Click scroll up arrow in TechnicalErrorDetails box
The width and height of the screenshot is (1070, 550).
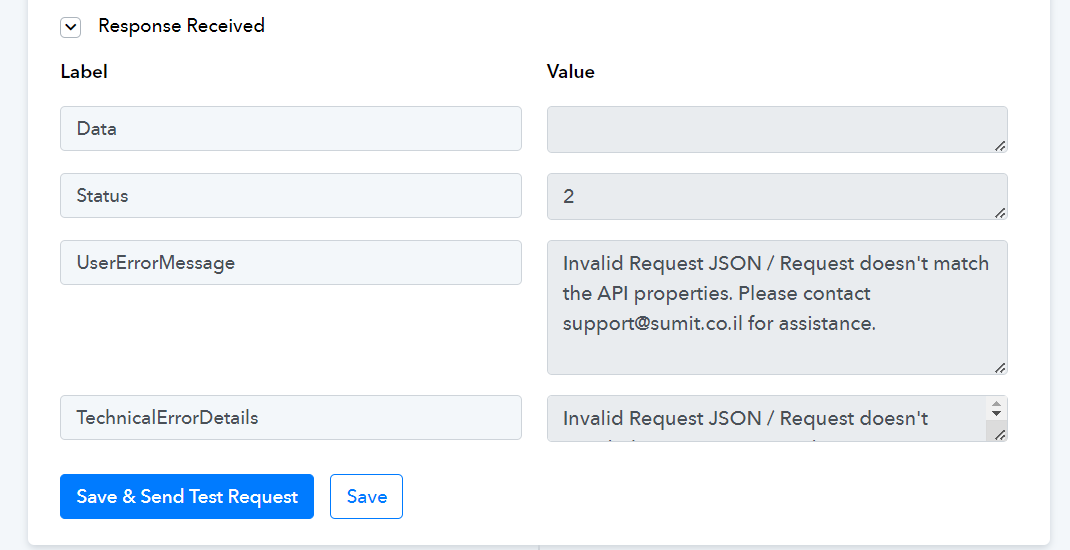[996, 403]
